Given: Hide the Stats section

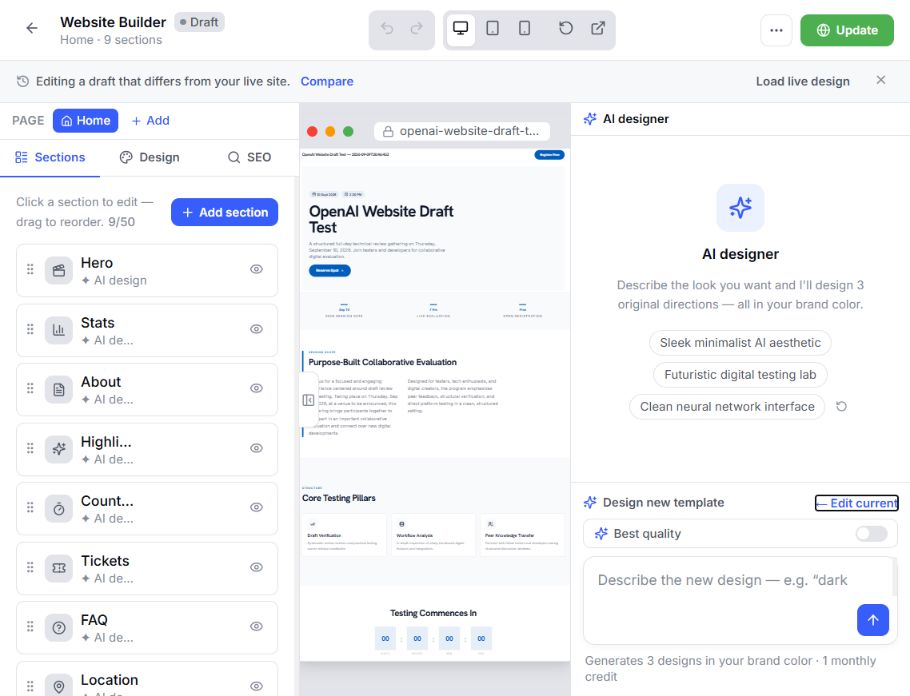Looking at the screenshot, I should [x=257, y=329].
